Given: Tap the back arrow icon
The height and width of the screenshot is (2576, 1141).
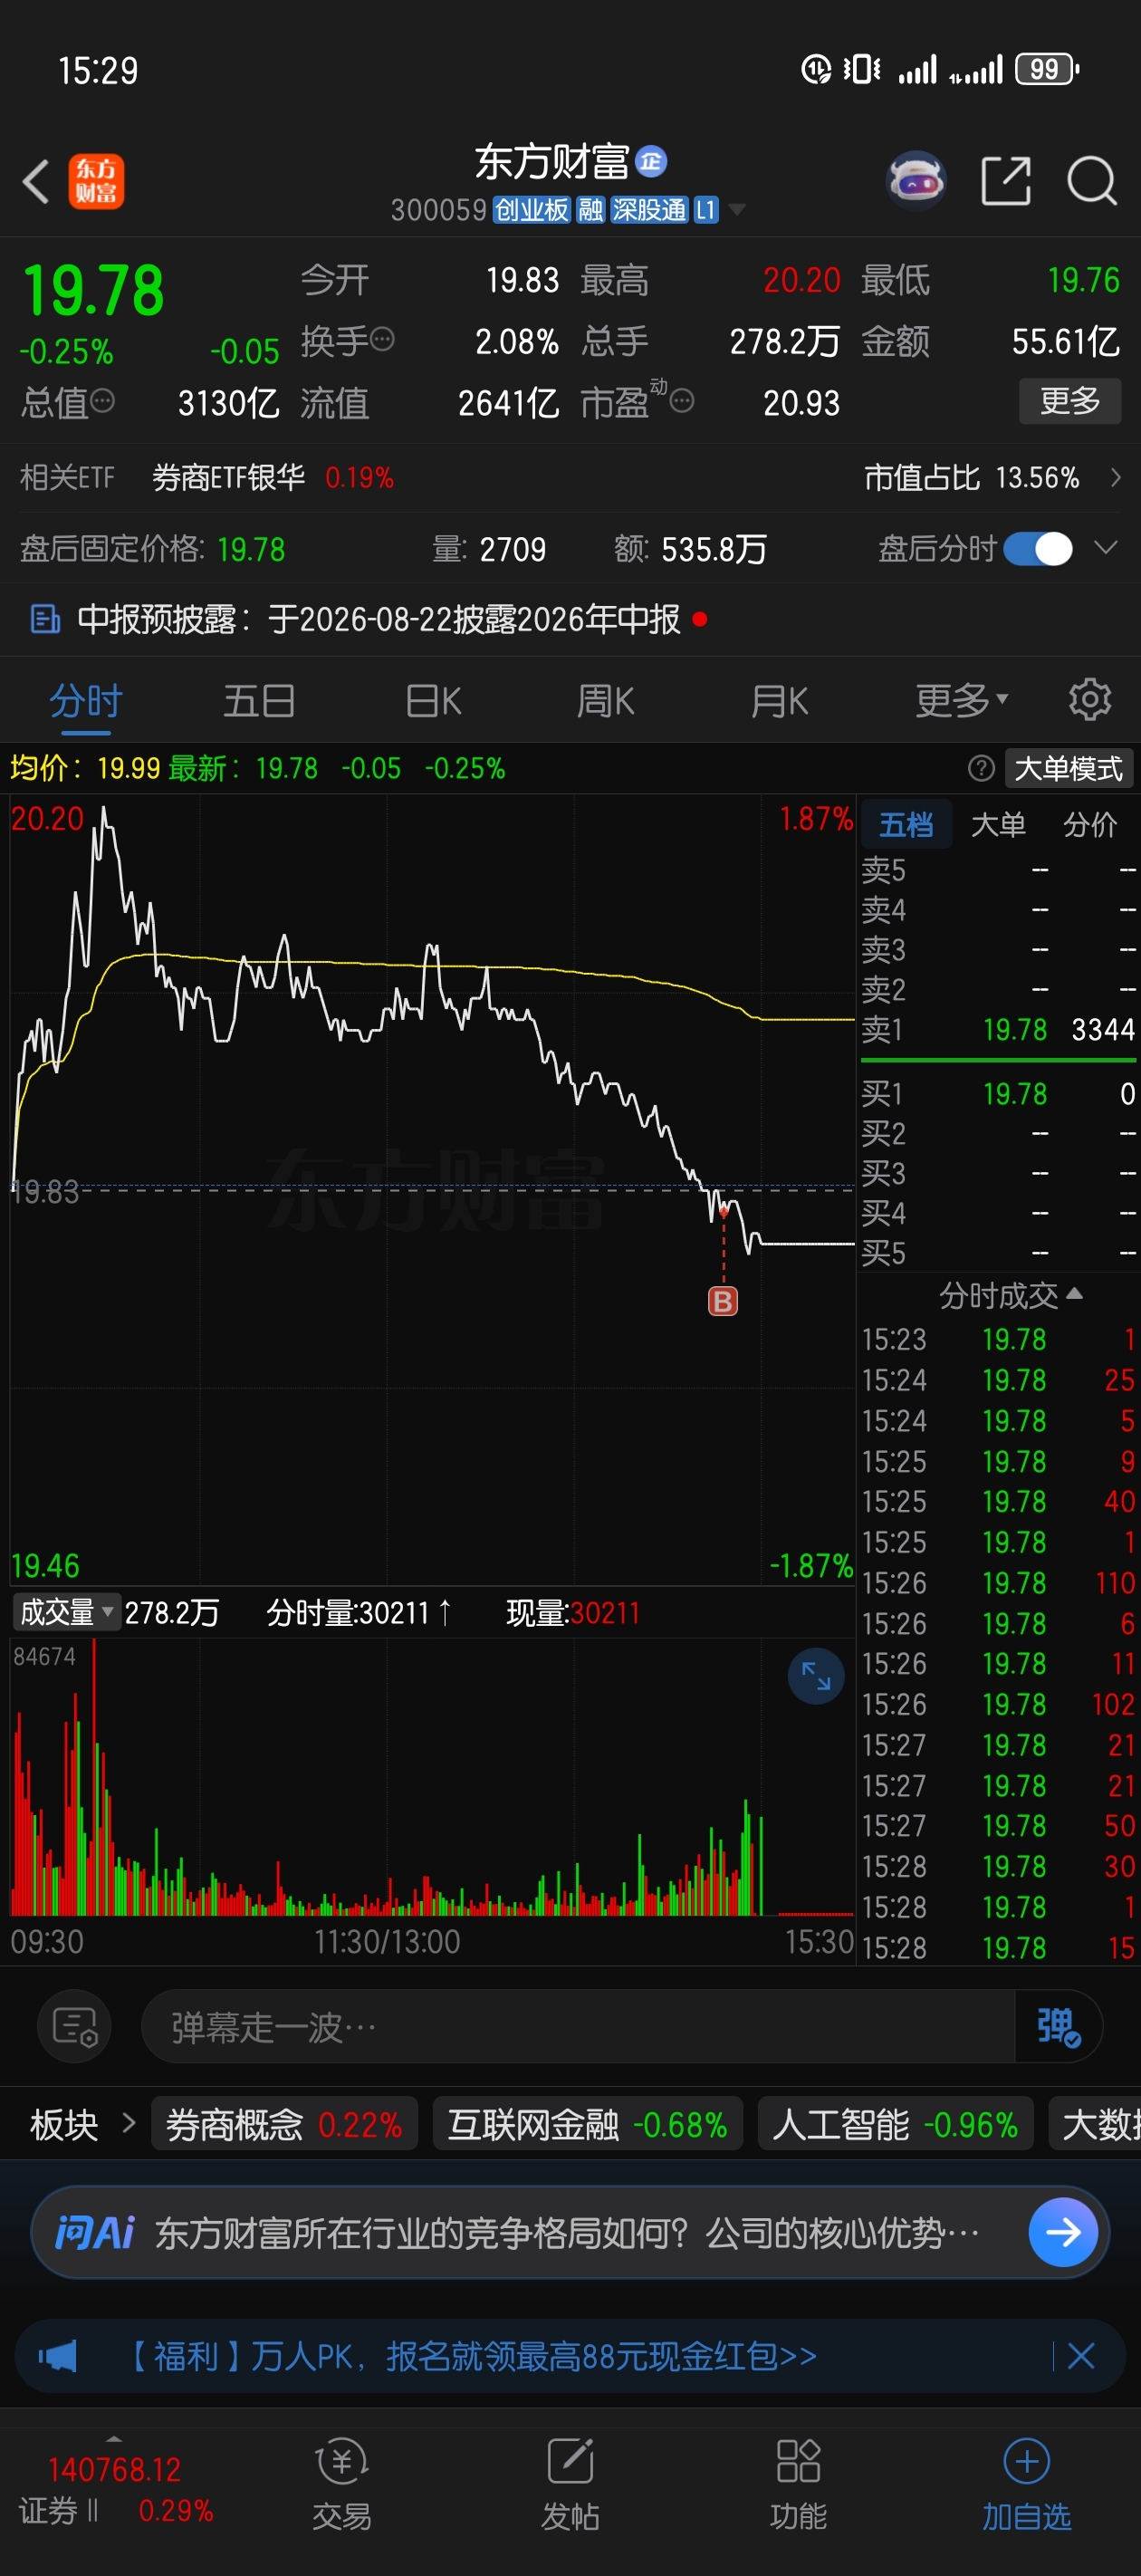Looking at the screenshot, I should pyautogui.click(x=36, y=182).
